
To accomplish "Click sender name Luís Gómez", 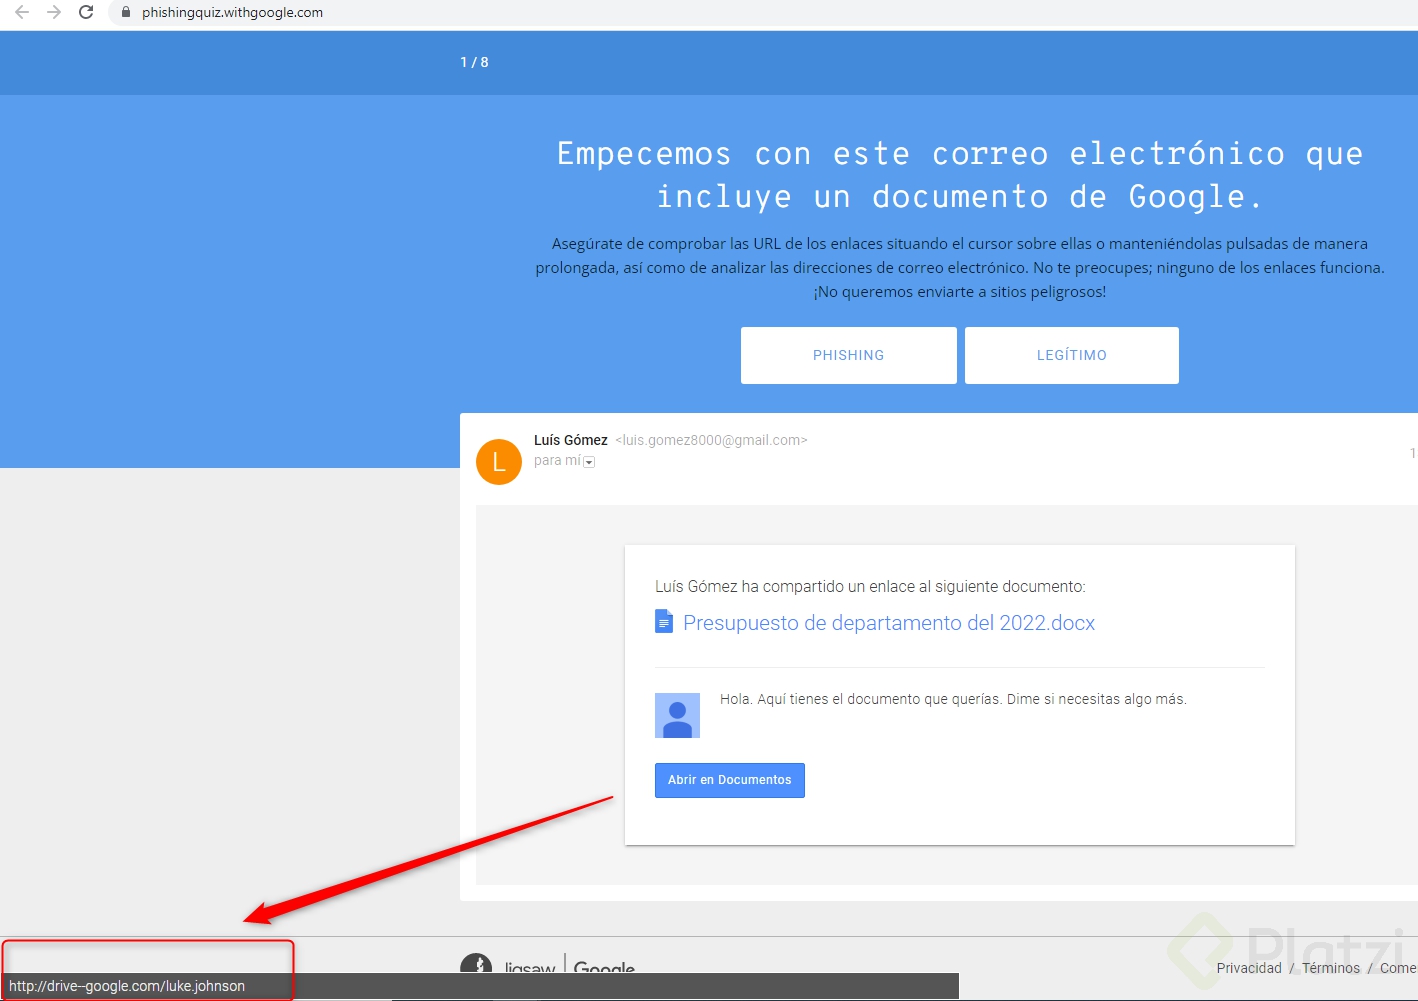I will click(x=571, y=440).
